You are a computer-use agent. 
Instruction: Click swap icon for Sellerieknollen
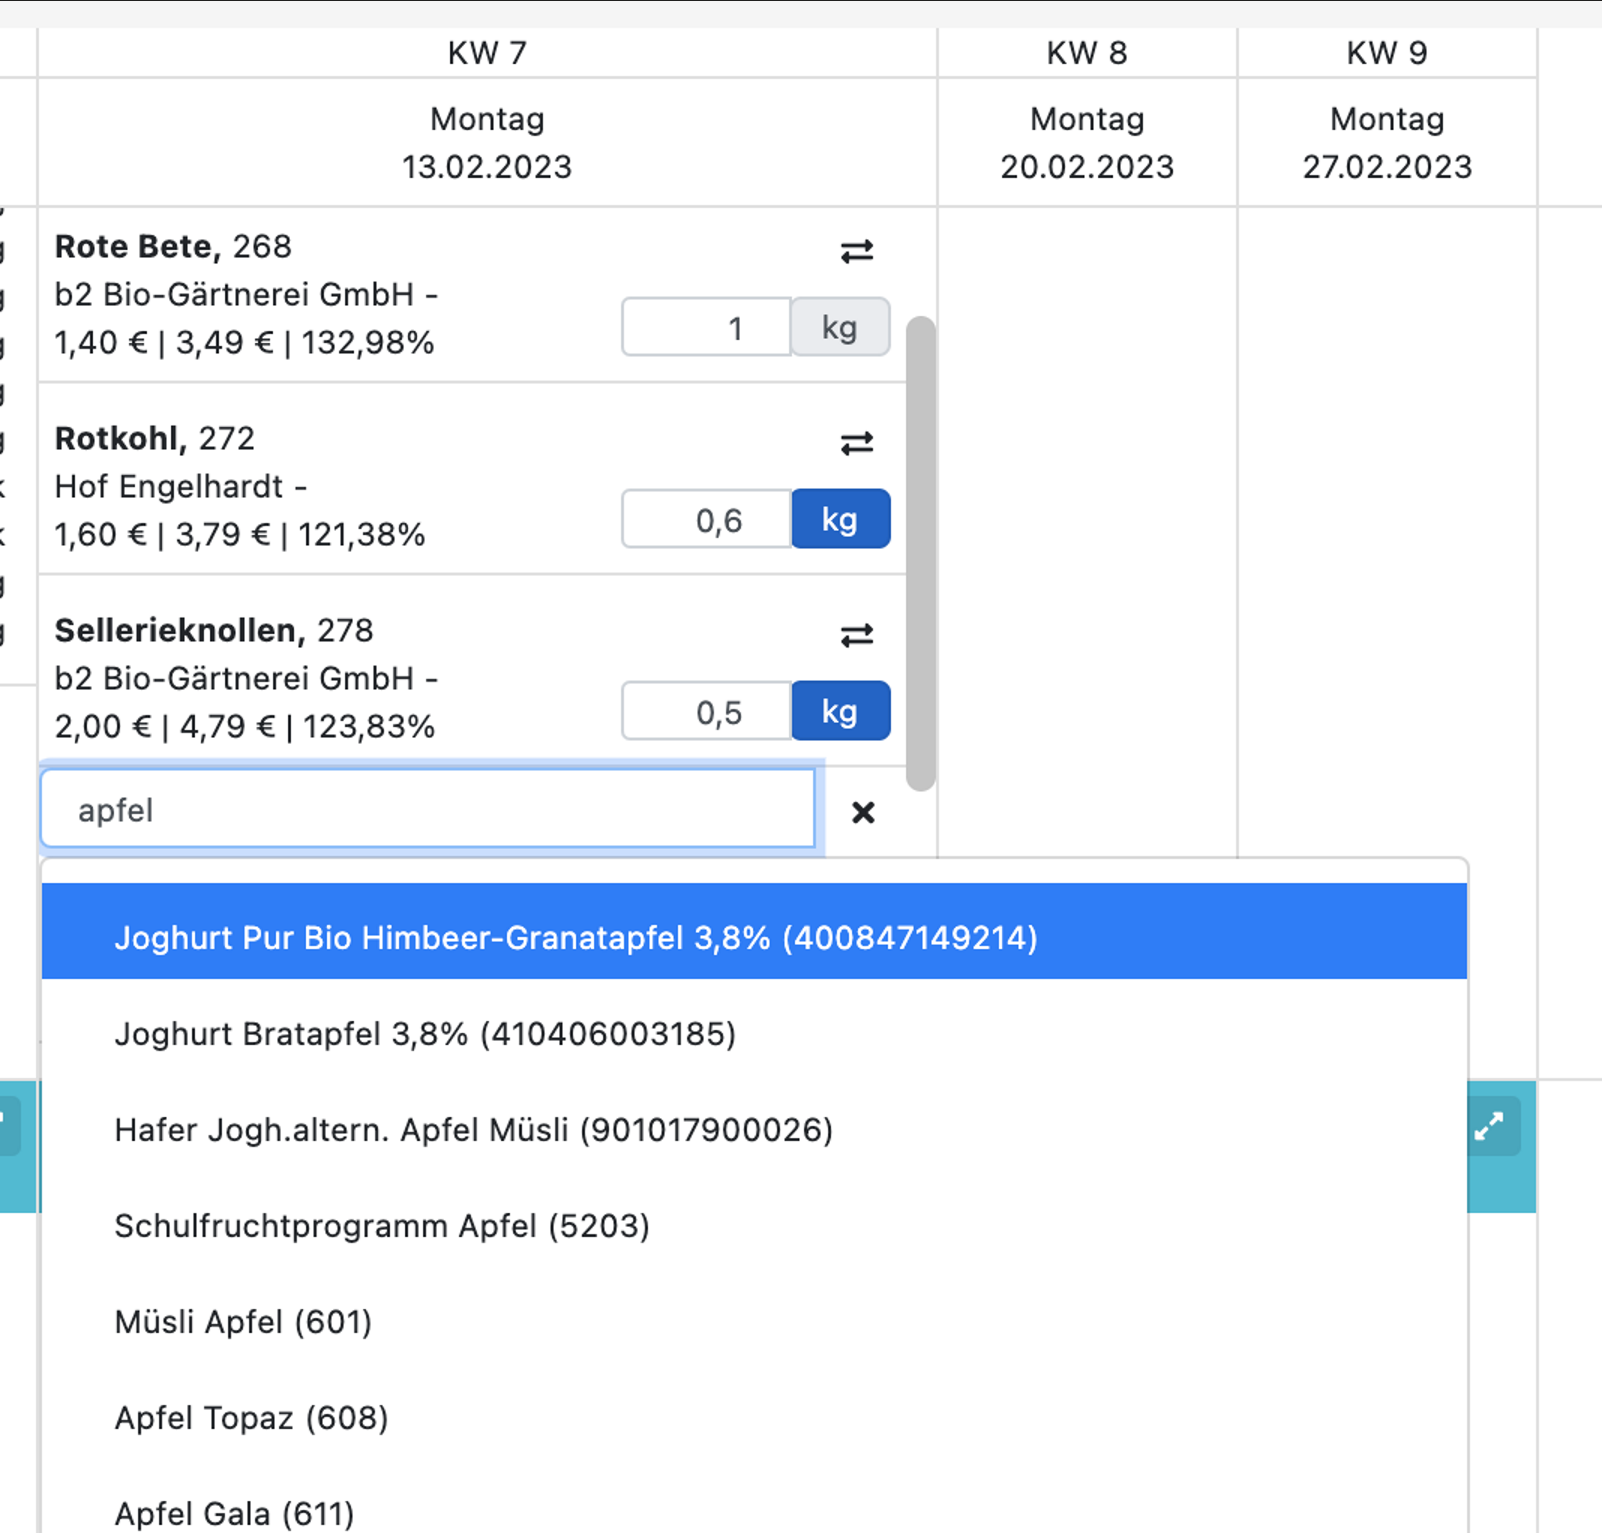pyautogui.click(x=856, y=635)
